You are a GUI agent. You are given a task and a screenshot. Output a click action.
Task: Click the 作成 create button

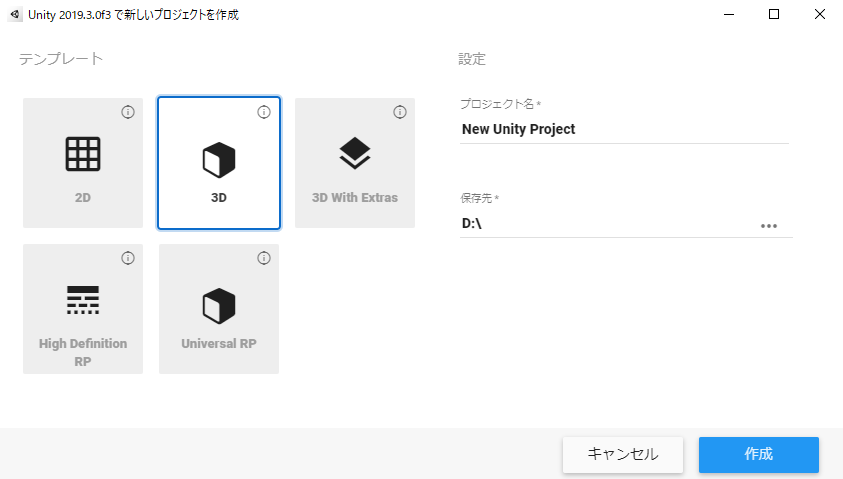pyautogui.click(x=759, y=454)
